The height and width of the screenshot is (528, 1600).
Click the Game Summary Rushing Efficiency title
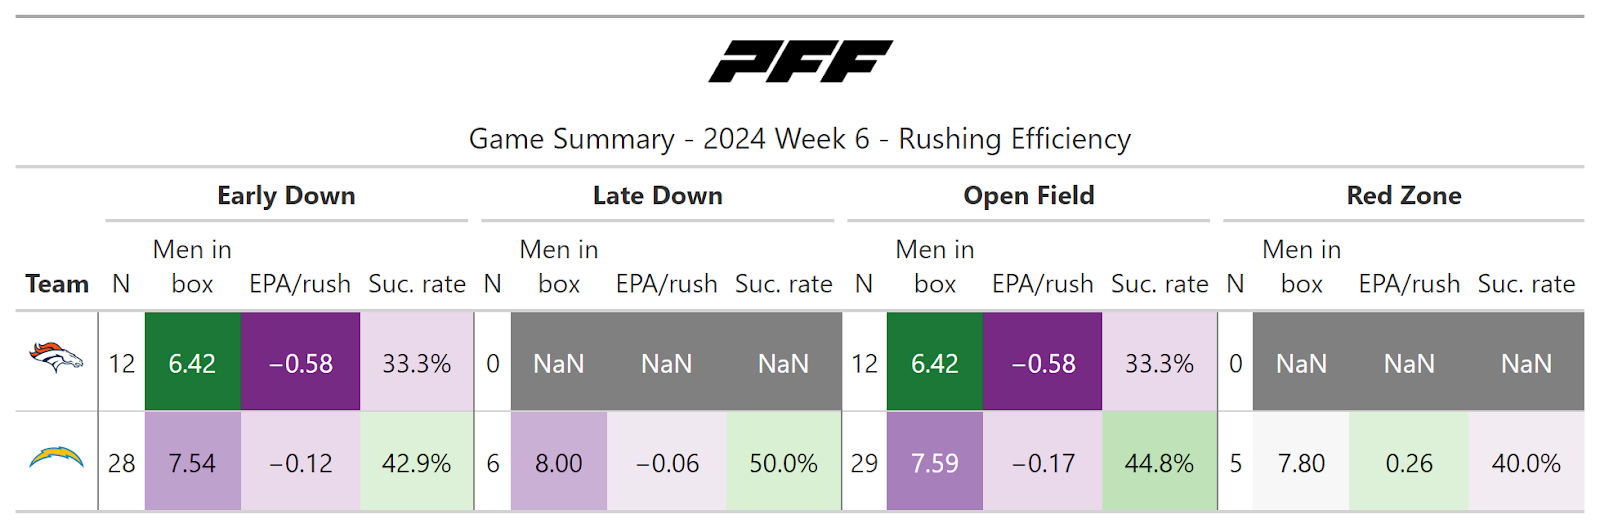click(800, 139)
